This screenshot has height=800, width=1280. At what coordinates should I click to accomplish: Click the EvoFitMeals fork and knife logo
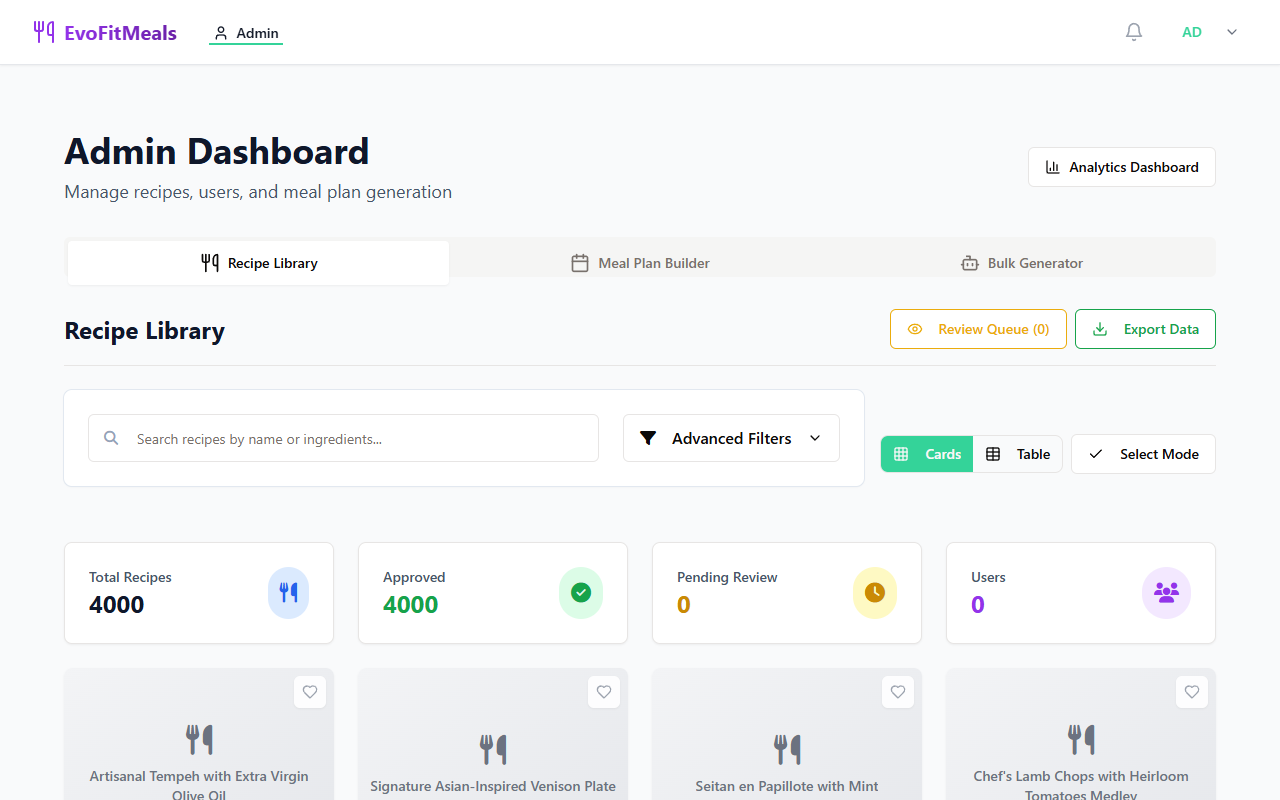[x=43, y=31]
